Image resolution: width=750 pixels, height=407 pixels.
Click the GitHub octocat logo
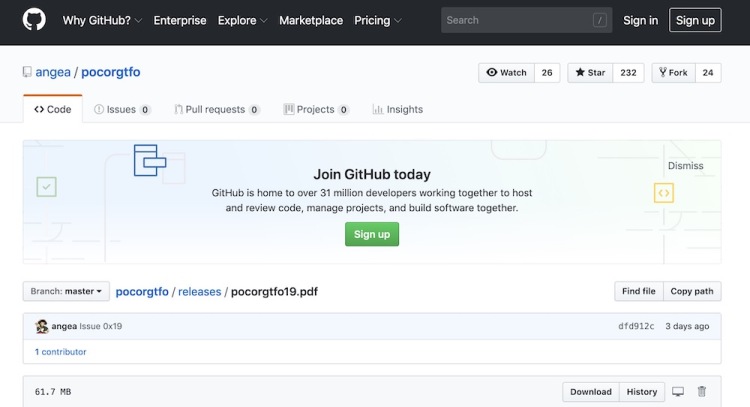(34, 20)
